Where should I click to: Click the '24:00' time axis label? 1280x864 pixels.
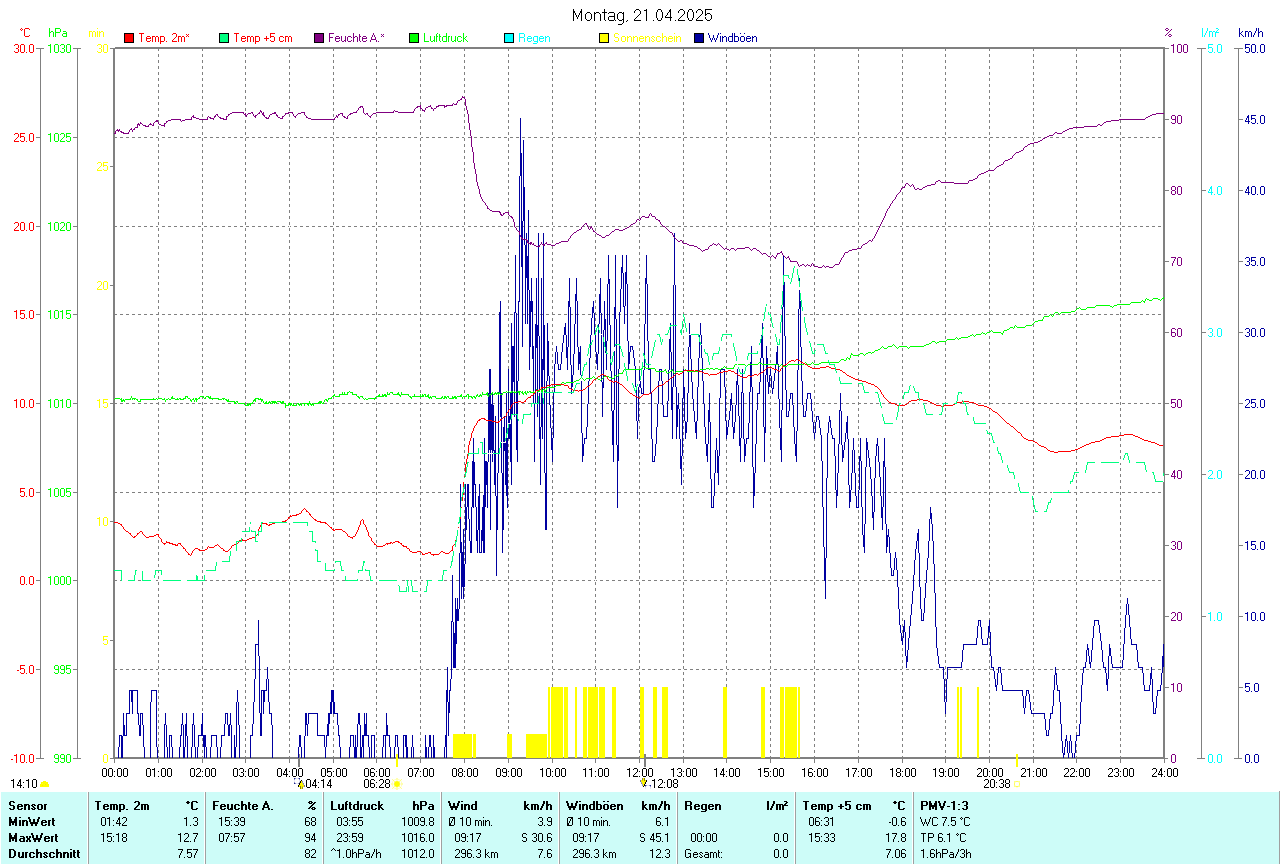tap(1165, 772)
